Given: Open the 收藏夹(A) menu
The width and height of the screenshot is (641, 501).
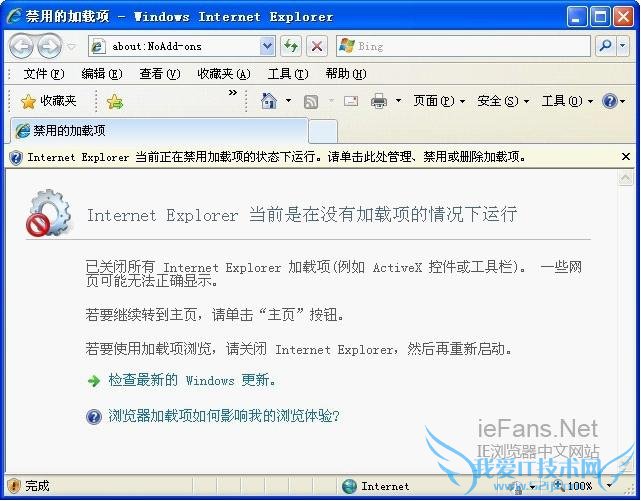Looking at the screenshot, I should (x=224, y=74).
